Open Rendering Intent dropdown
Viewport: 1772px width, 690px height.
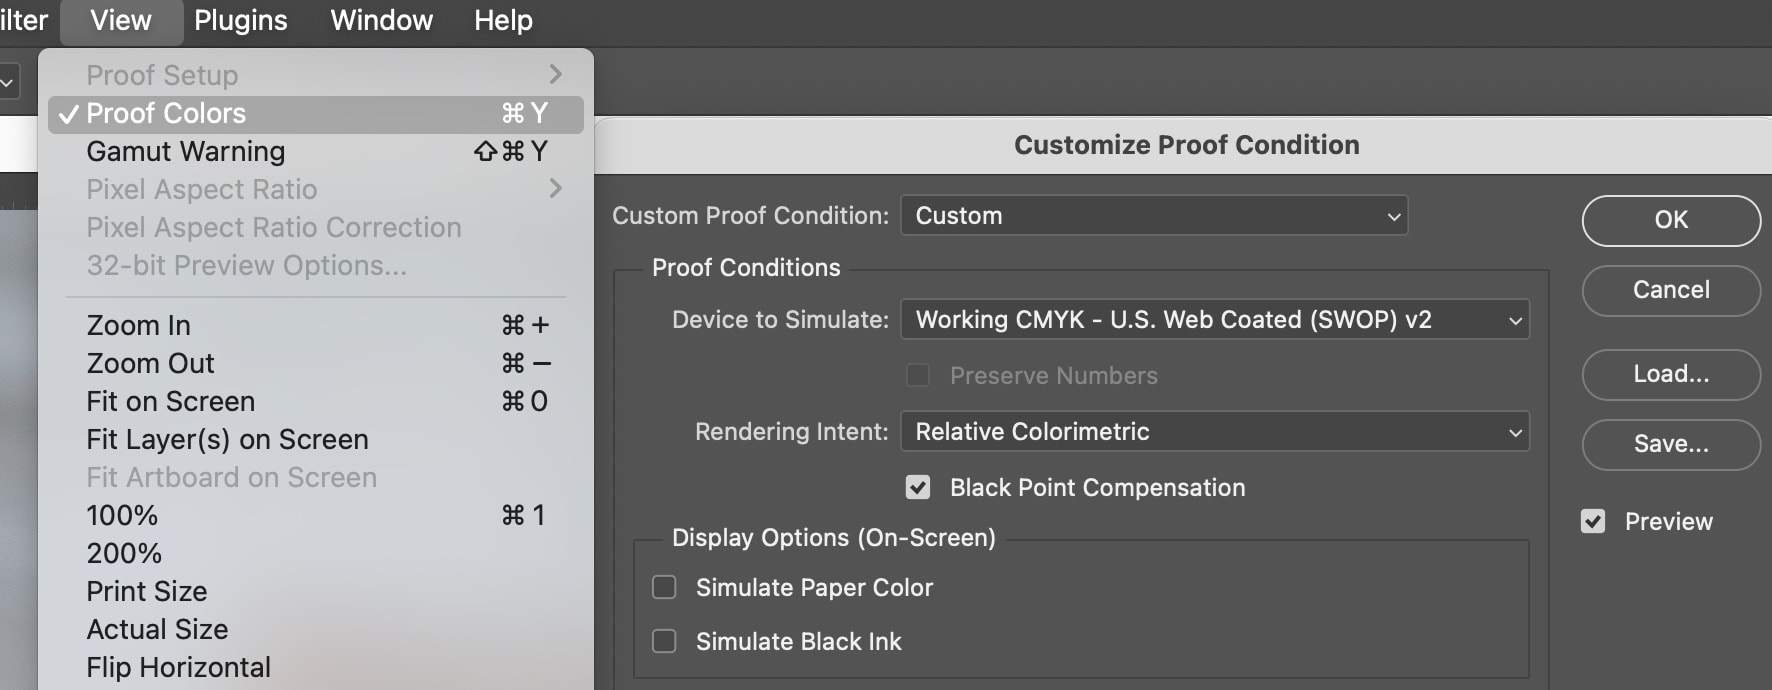coord(1214,432)
